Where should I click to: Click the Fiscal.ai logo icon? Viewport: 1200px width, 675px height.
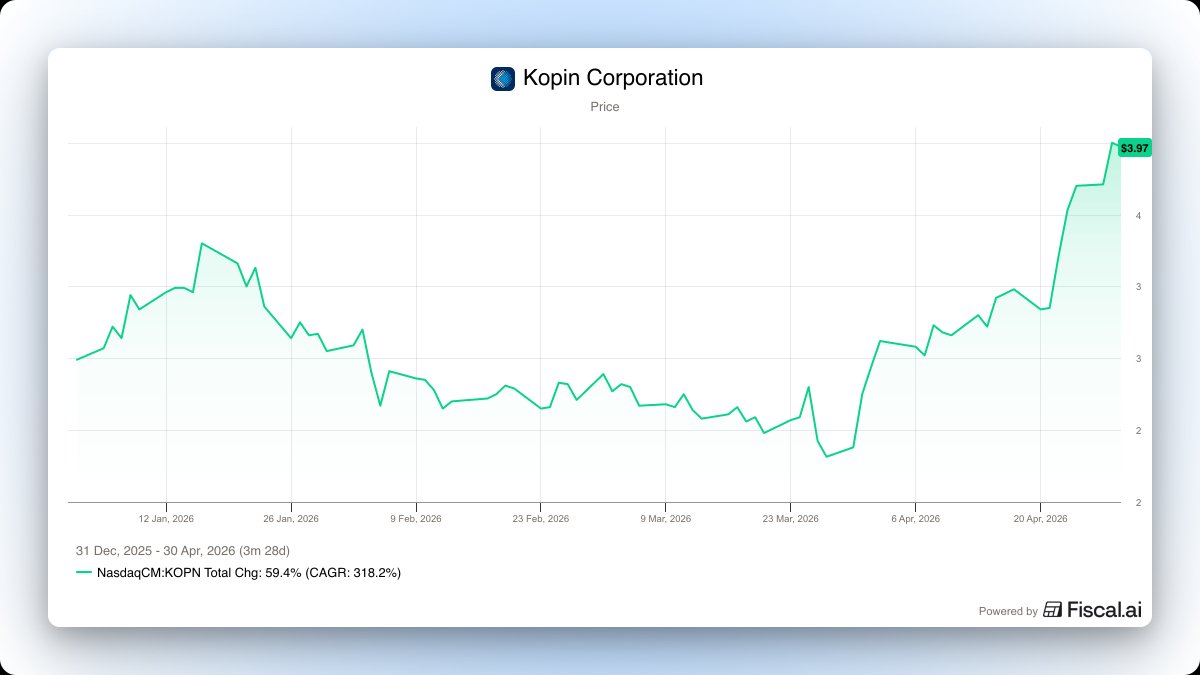coord(1052,610)
